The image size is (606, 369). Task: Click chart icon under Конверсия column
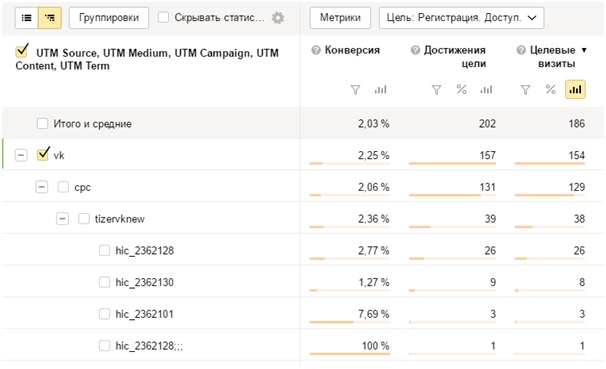tap(380, 90)
